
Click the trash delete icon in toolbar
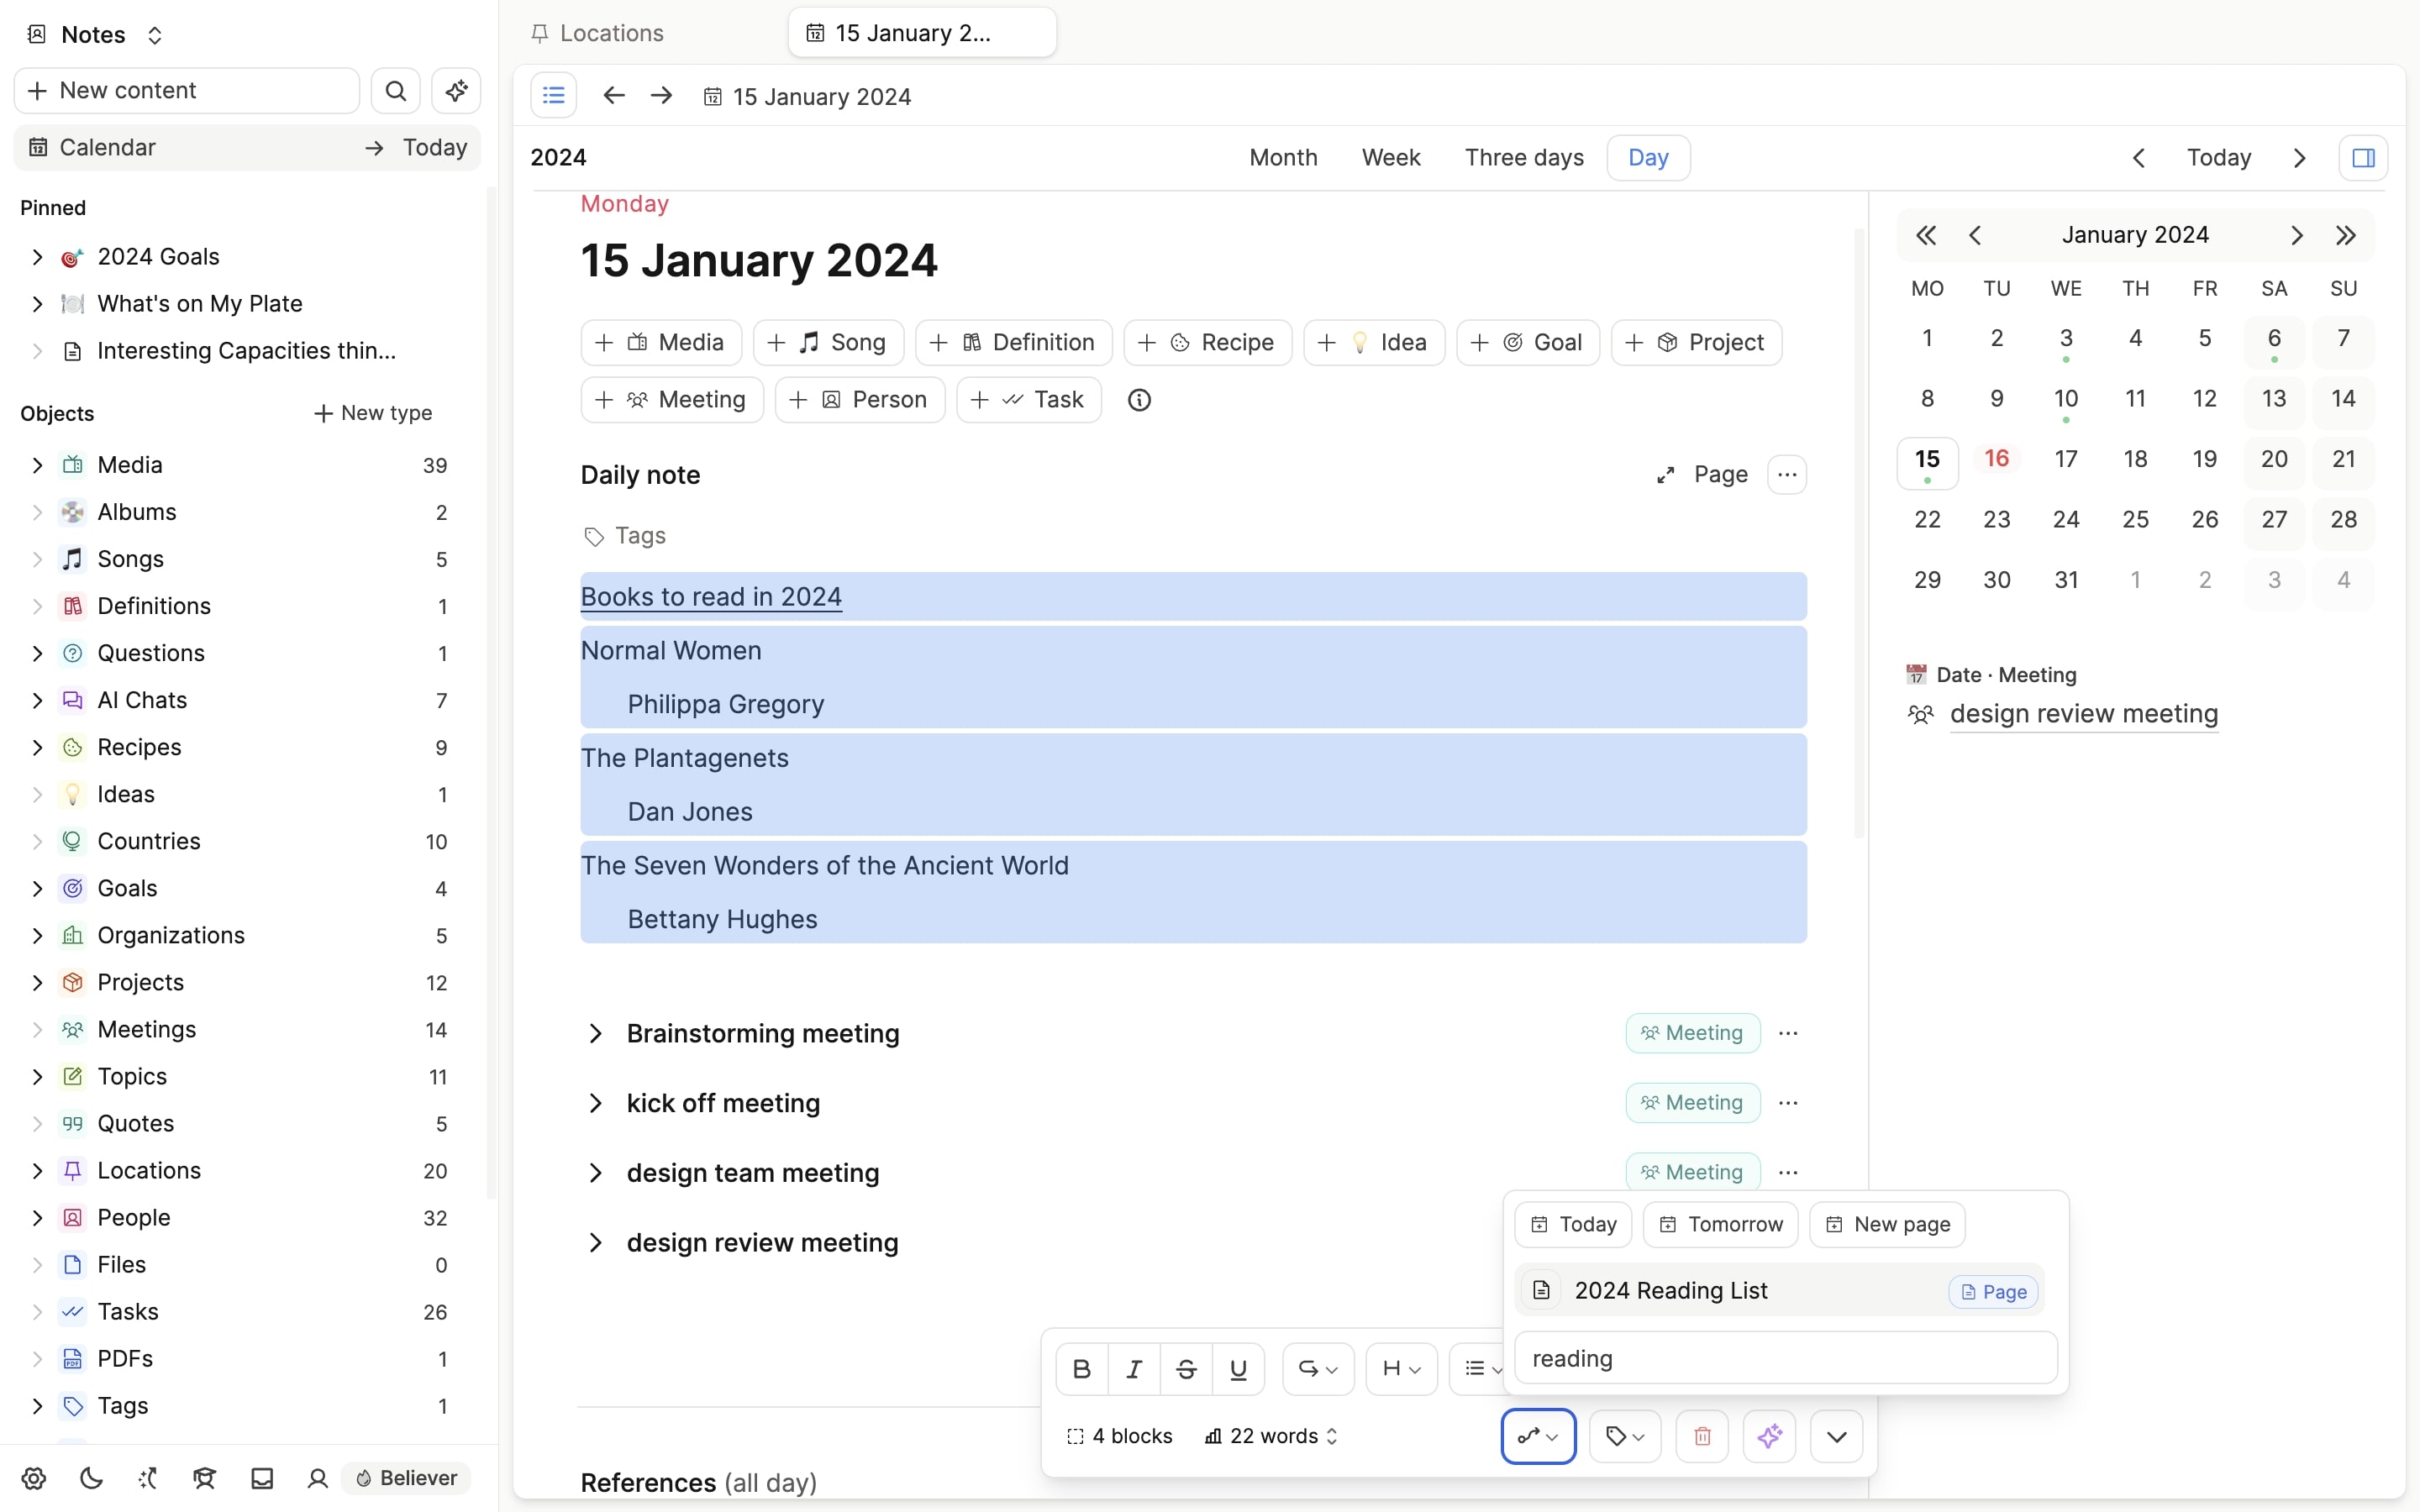point(1701,1436)
